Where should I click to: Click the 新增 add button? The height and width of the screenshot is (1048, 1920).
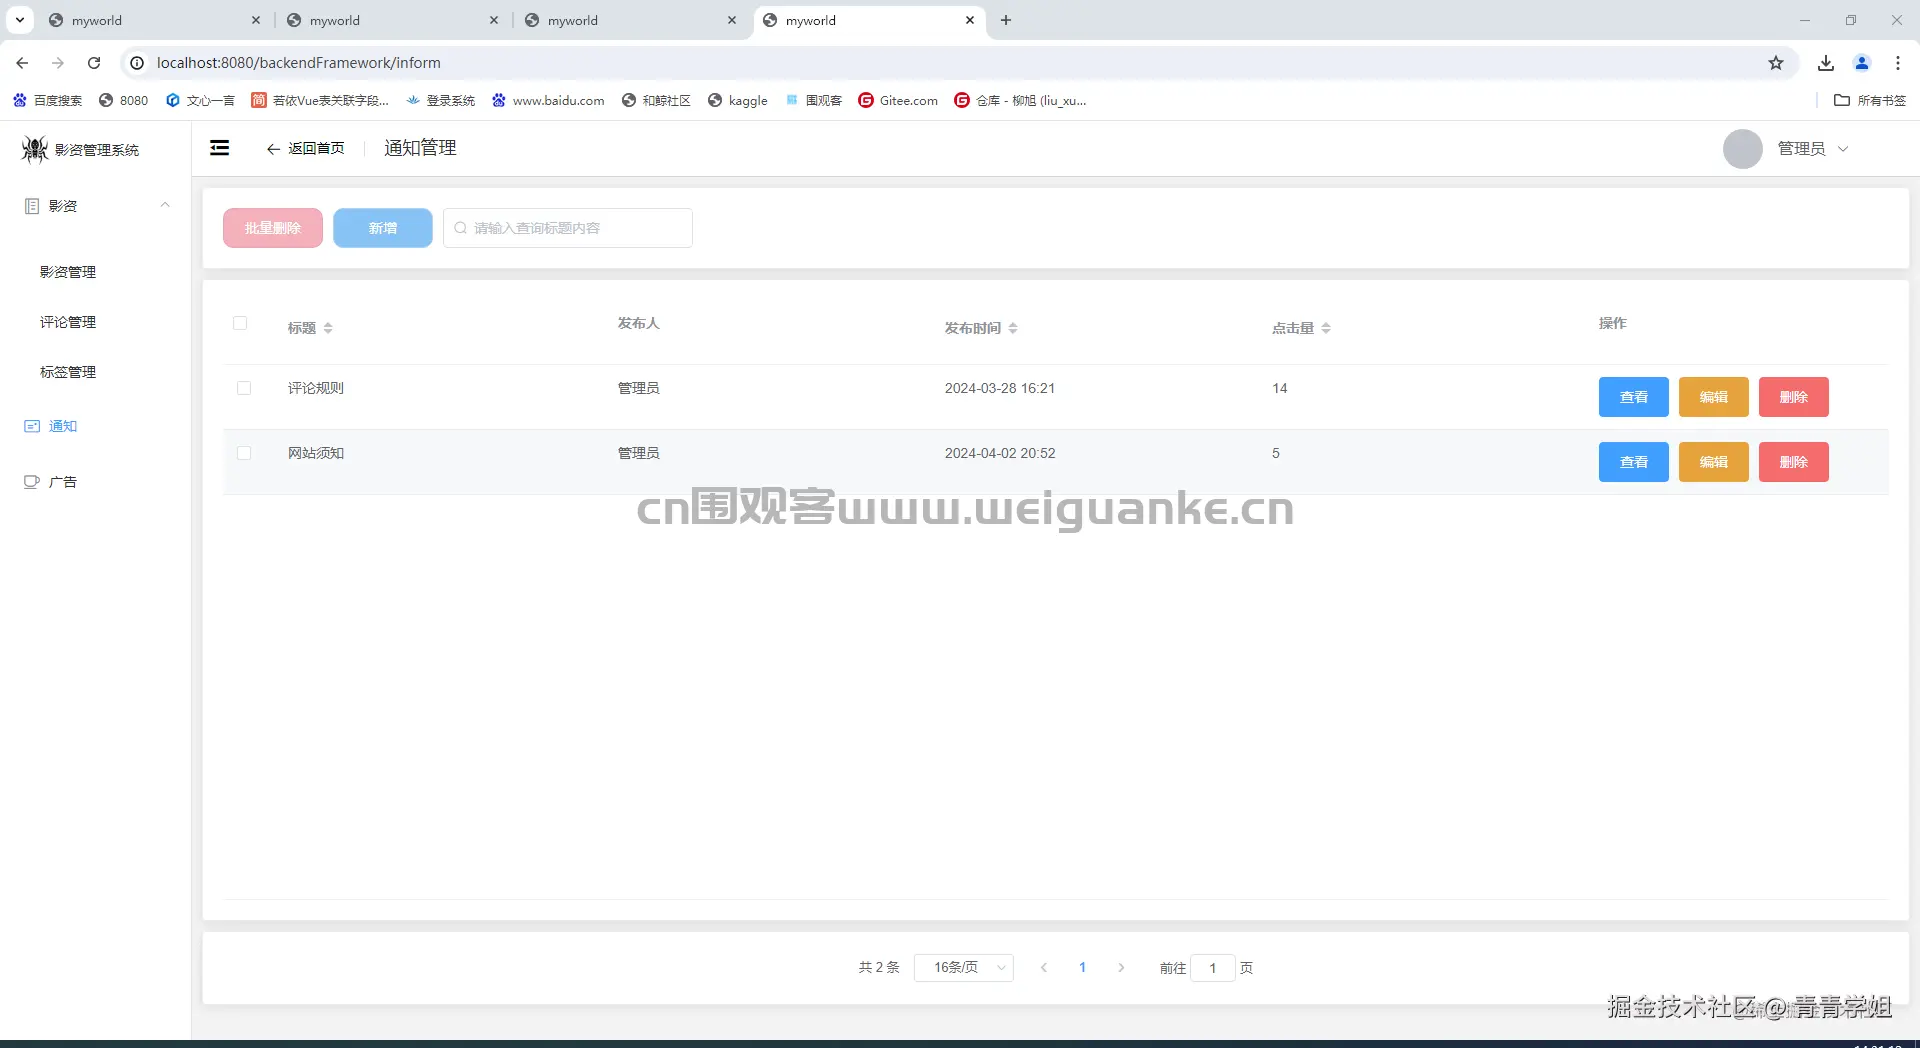pos(382,227)
